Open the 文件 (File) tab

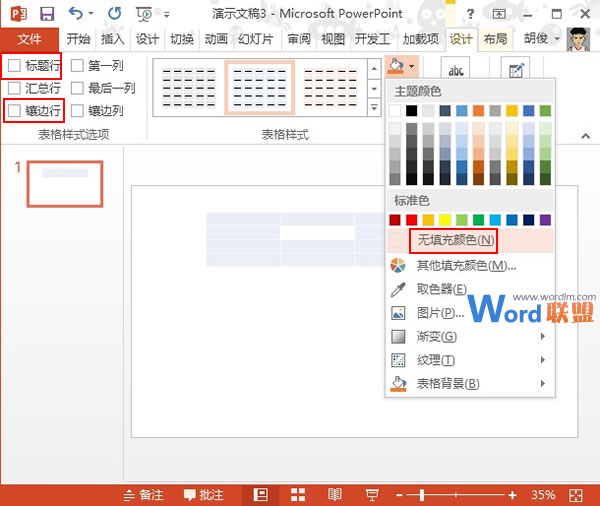29,39
